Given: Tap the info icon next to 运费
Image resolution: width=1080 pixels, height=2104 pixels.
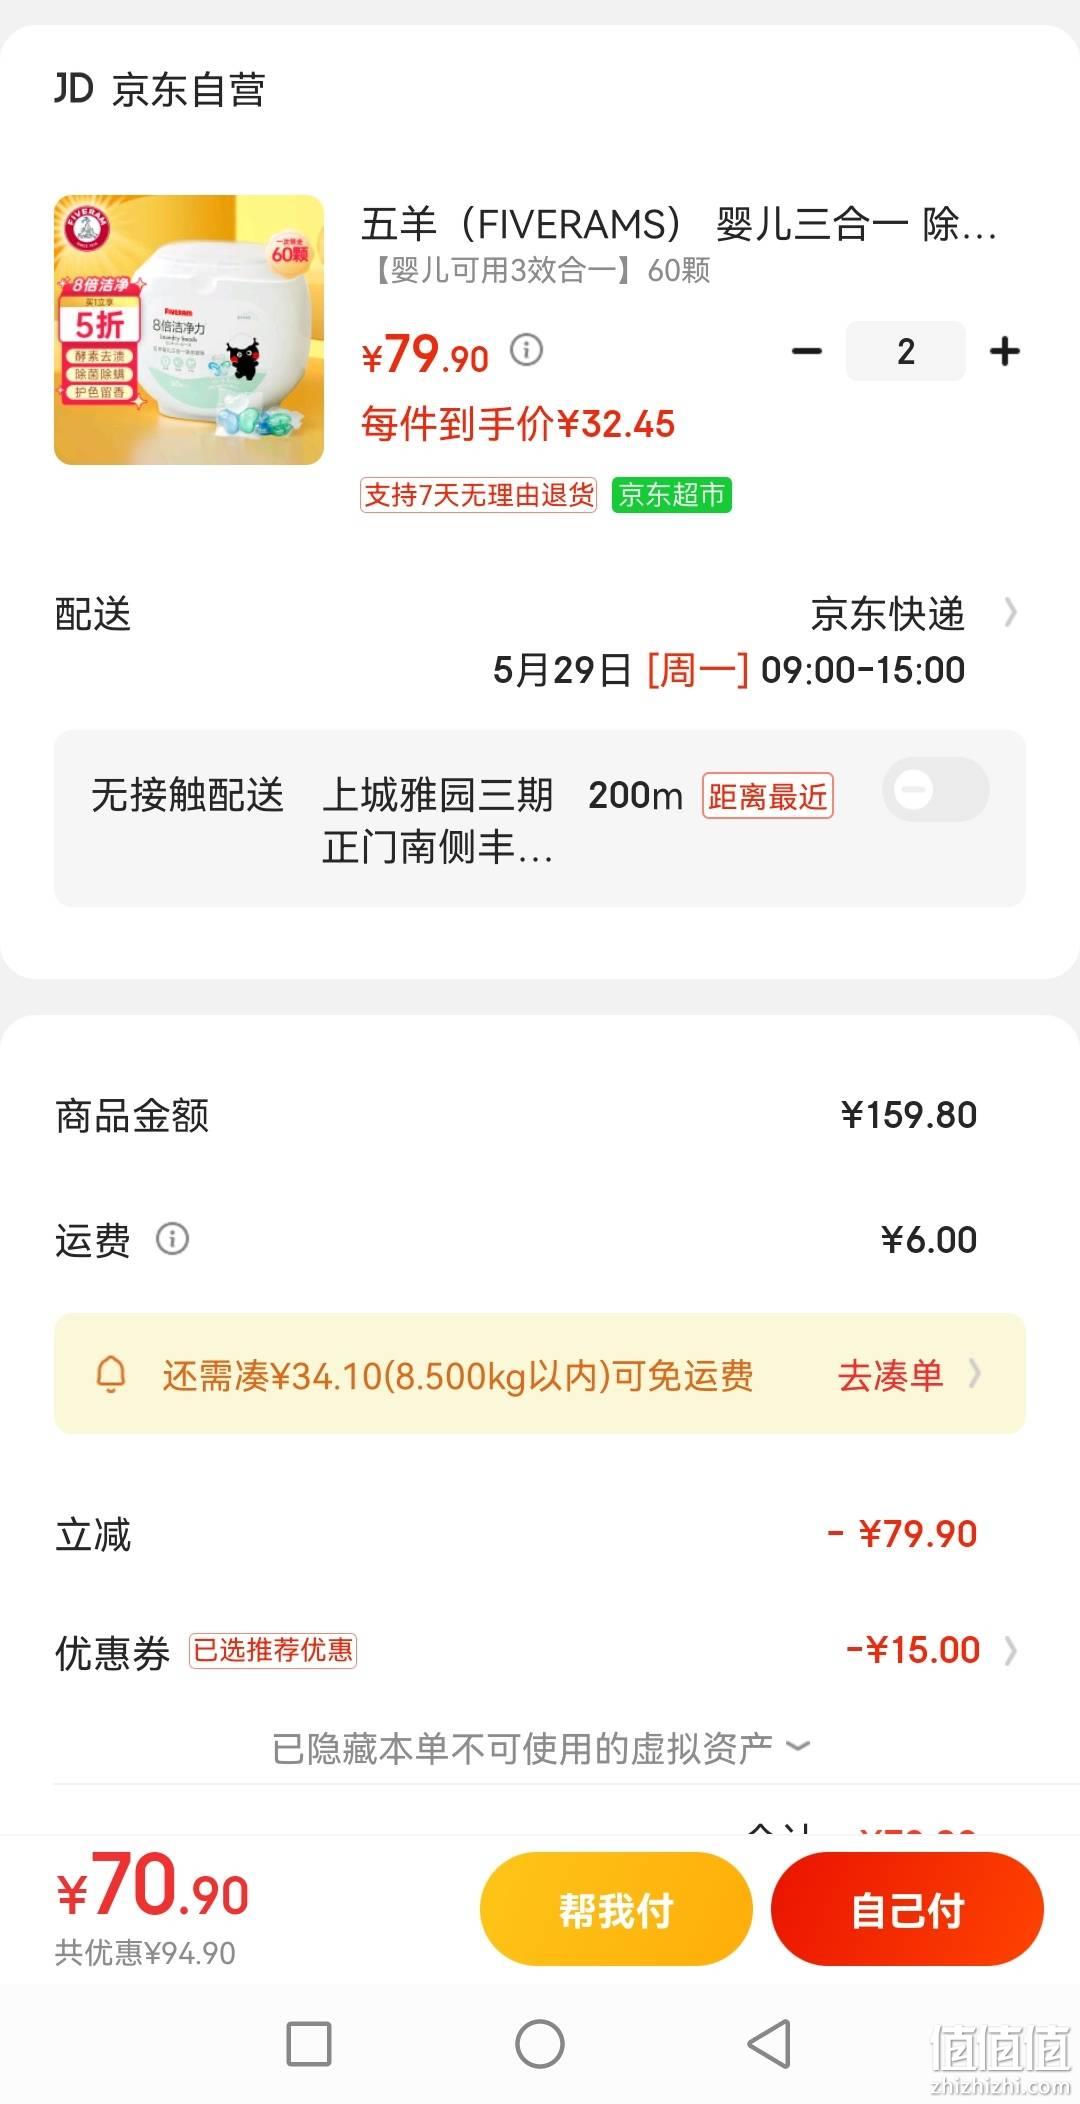Looking at the screenshot, I should pyautogui.click(x=172, y=1239).
